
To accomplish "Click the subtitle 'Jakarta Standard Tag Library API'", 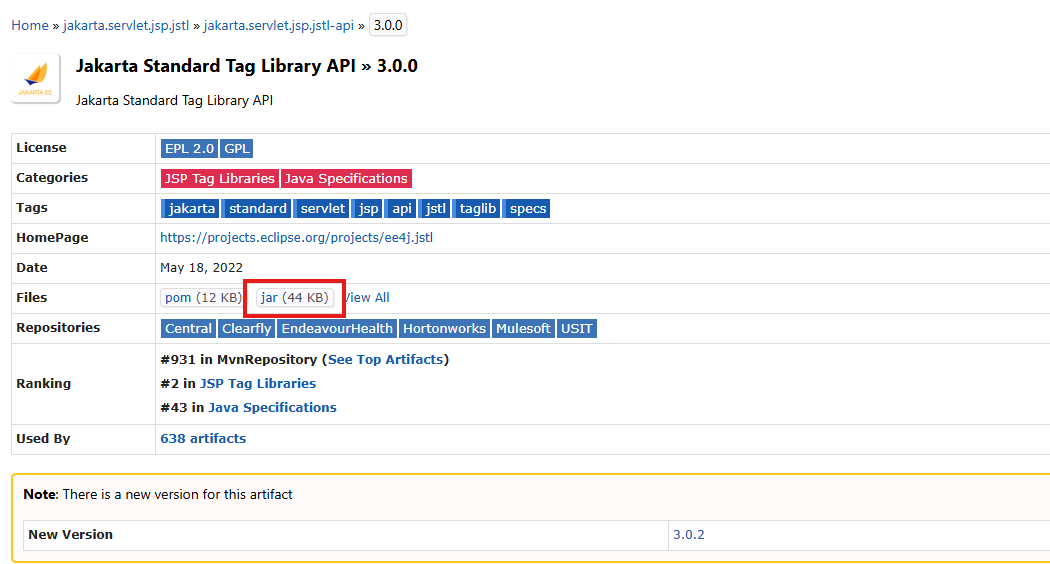I will click(174, 100).
